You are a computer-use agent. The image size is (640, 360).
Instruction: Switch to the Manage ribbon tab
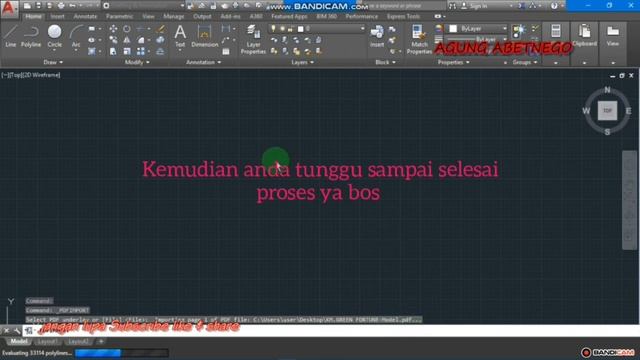click(x=173, y=16)
